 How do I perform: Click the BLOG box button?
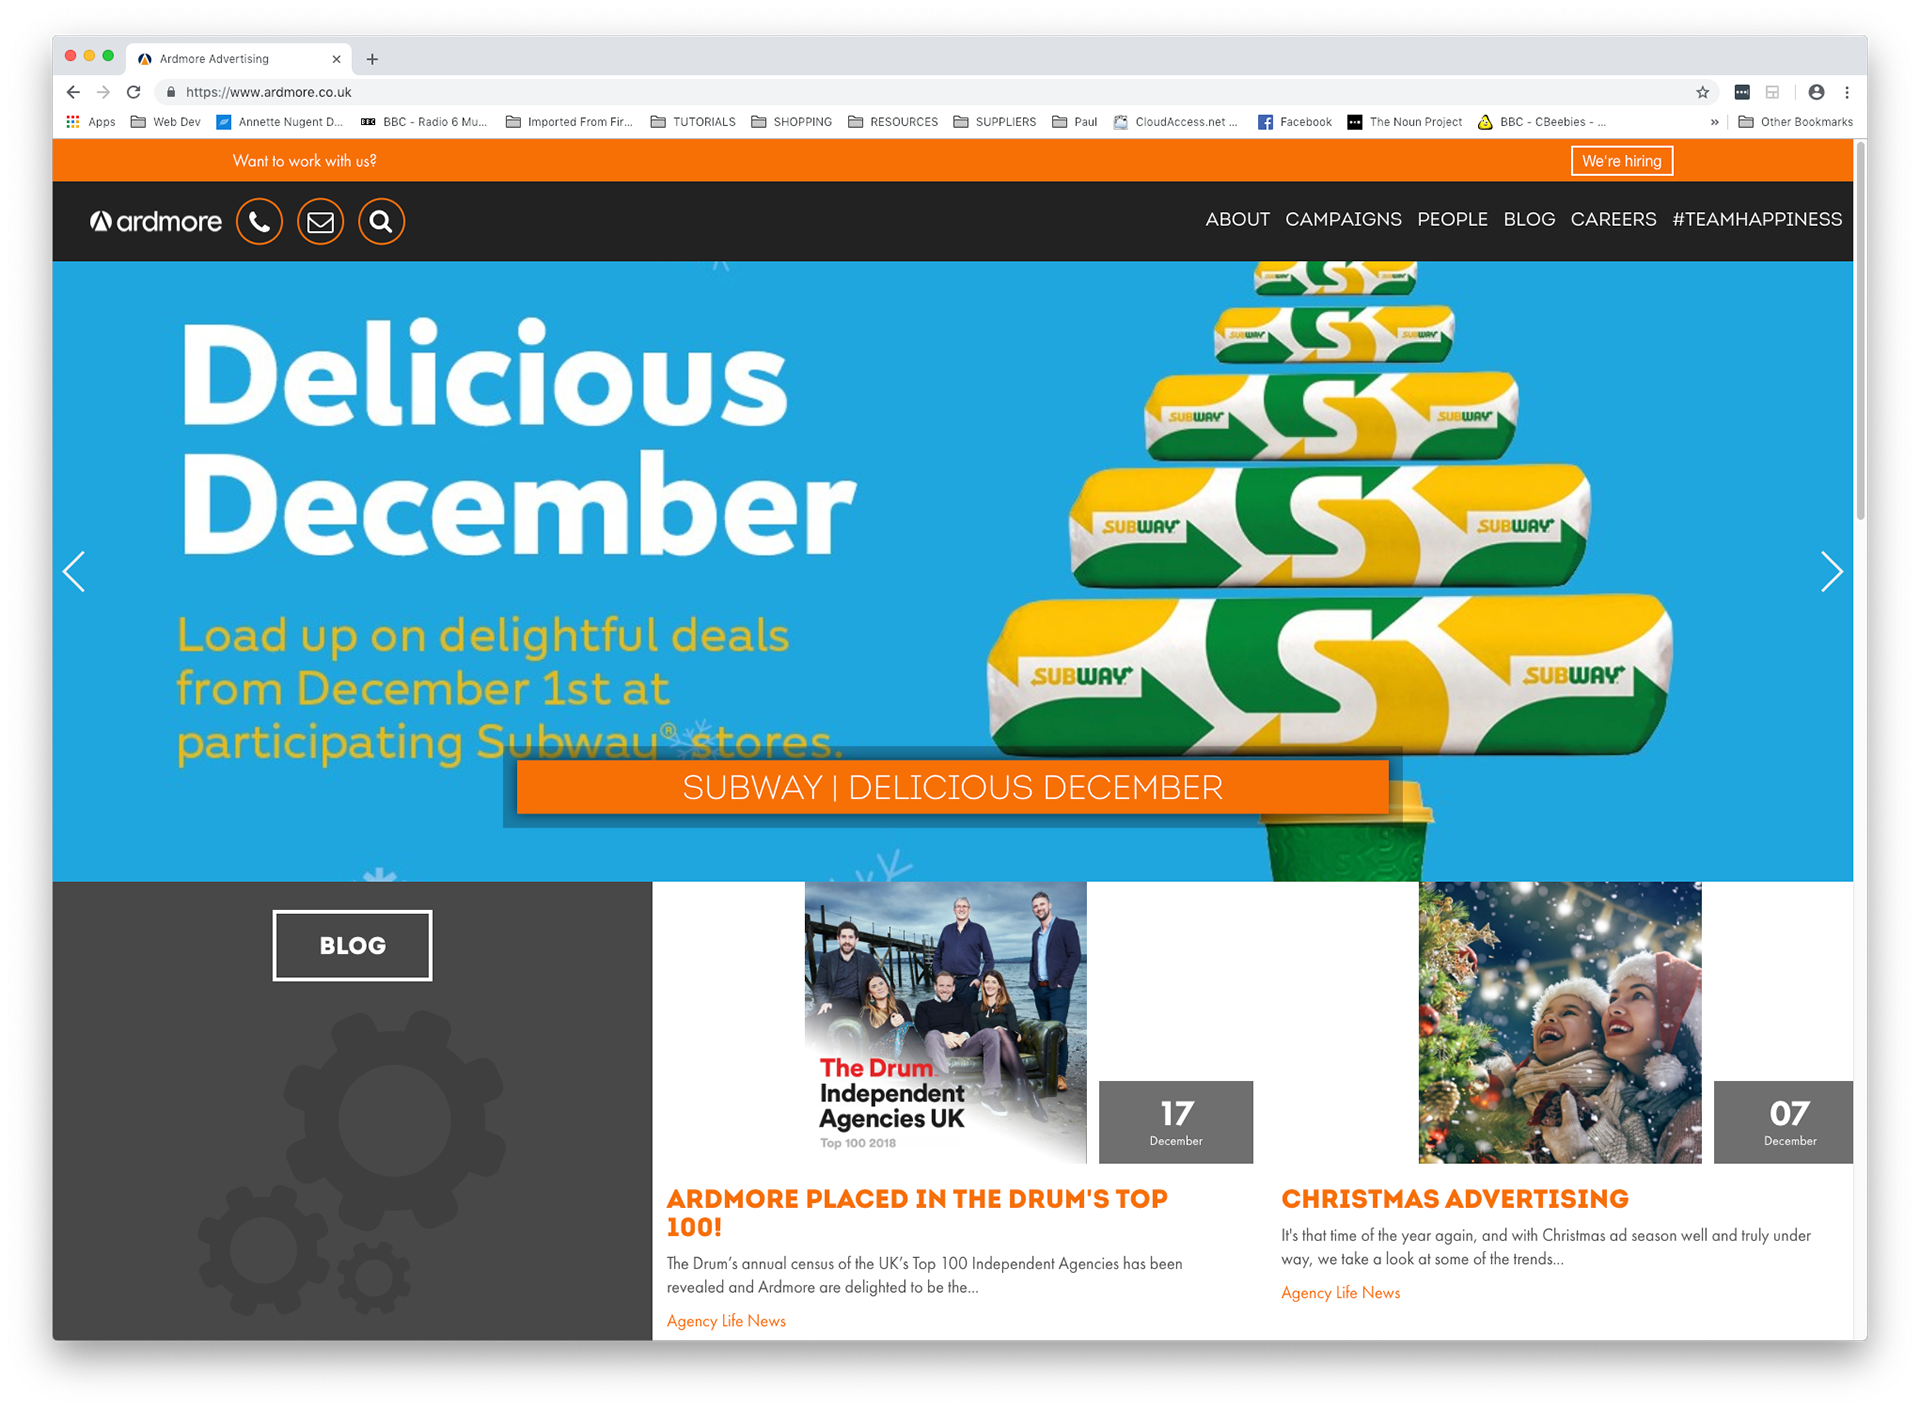point(352,945)
